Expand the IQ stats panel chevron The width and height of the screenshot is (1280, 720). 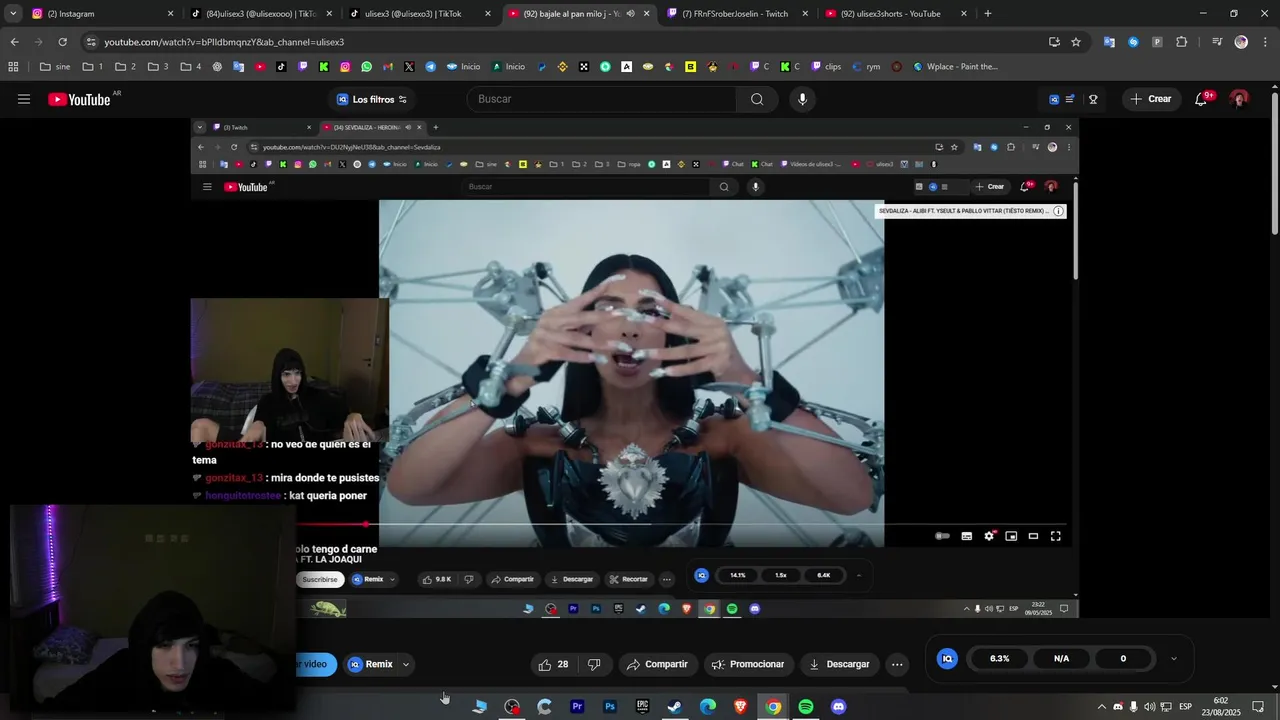tap(1173, 658)
